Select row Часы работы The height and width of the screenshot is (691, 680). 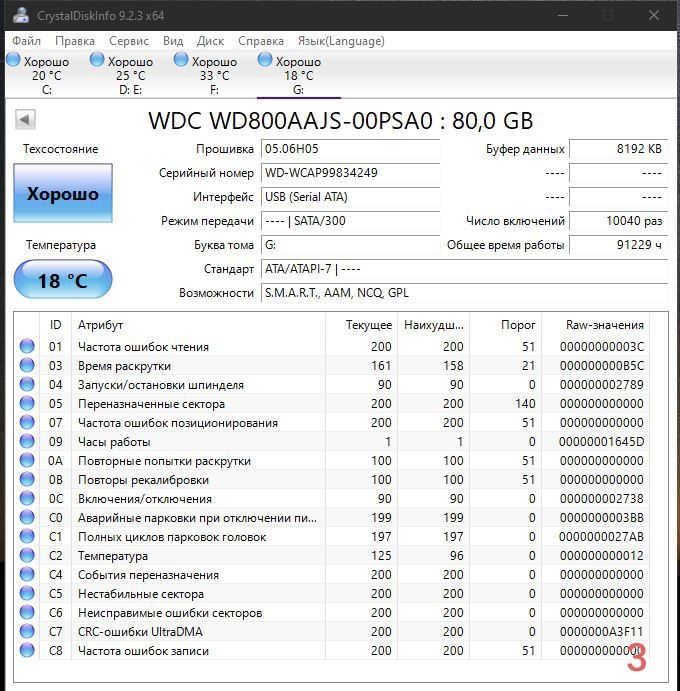click(x=331, y=441)
